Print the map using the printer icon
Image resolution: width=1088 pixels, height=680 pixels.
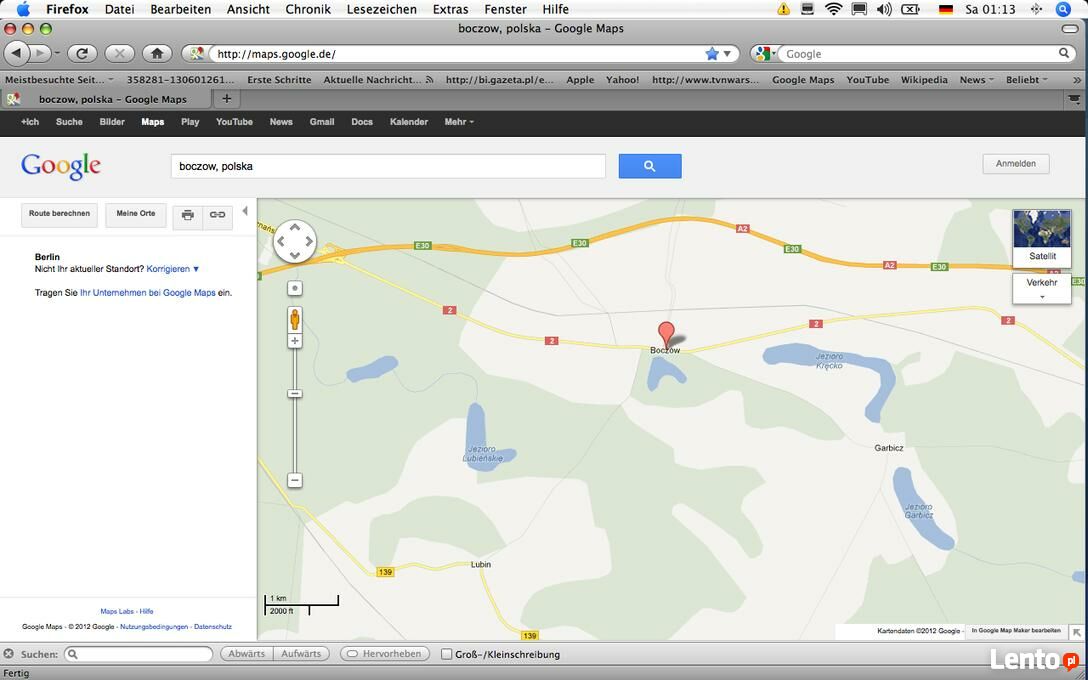[187, 215]
